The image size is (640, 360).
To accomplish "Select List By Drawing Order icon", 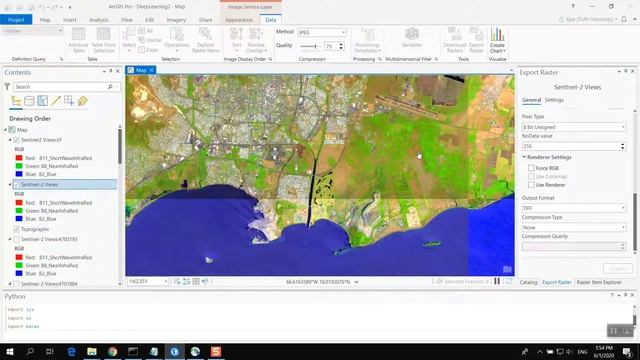I will pyautogui.click(x=16, y=101).
